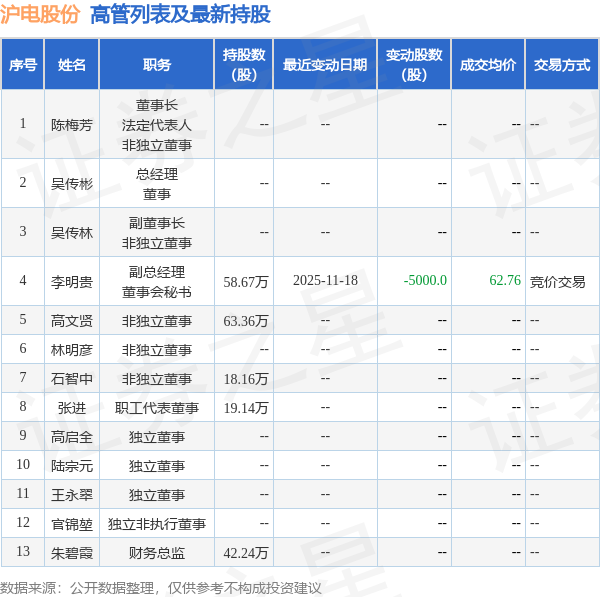Click the 变动股数(股) column header
Viewport: 600px width, 597px height.
coord(414,65)
